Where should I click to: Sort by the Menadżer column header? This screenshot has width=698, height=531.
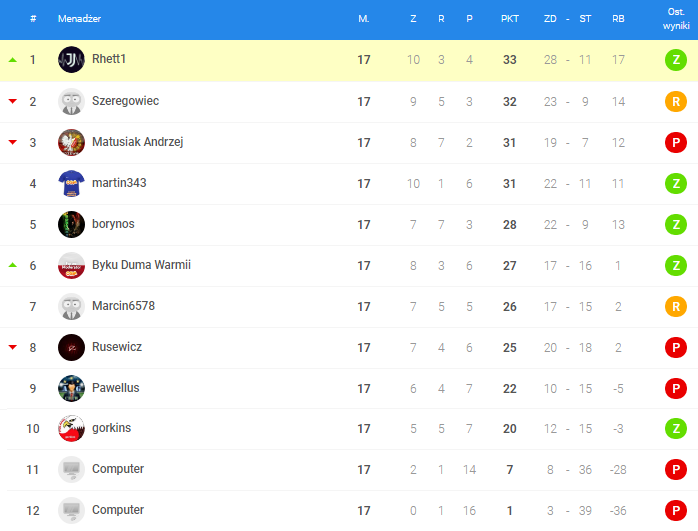pos(79,19)
